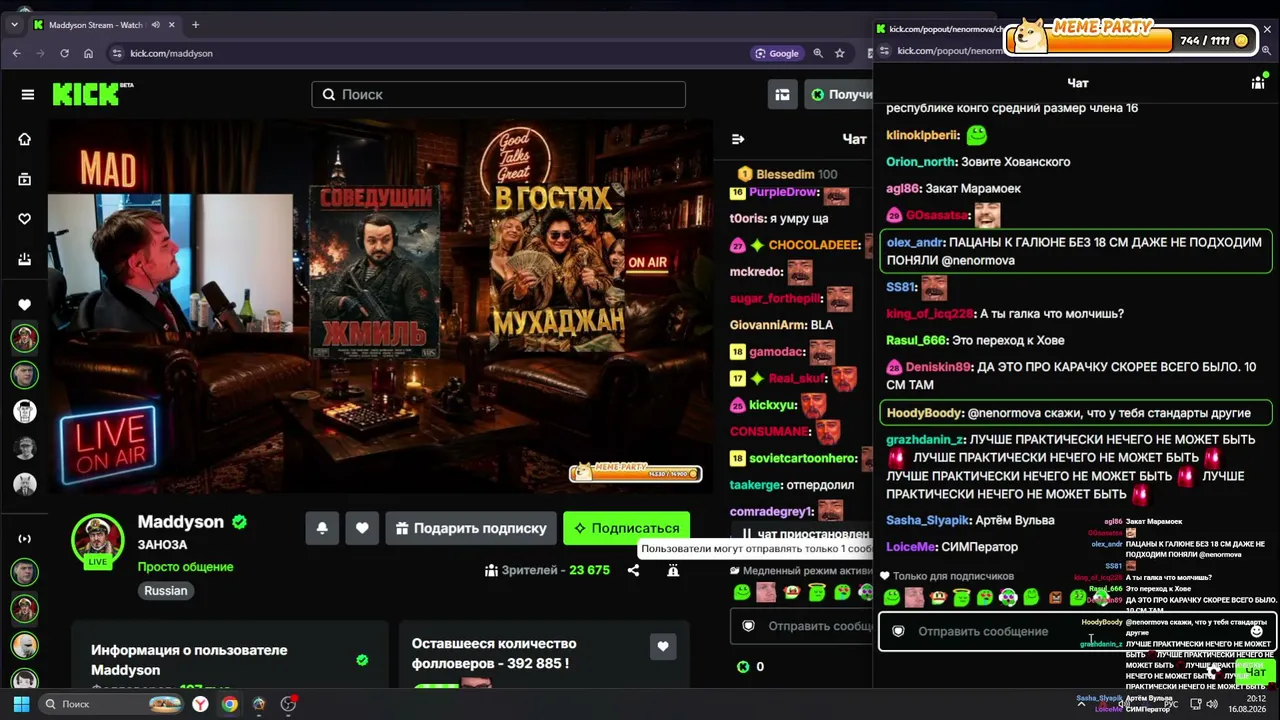
Task: Open Google Lens in address bar
Action: (777, 53)
